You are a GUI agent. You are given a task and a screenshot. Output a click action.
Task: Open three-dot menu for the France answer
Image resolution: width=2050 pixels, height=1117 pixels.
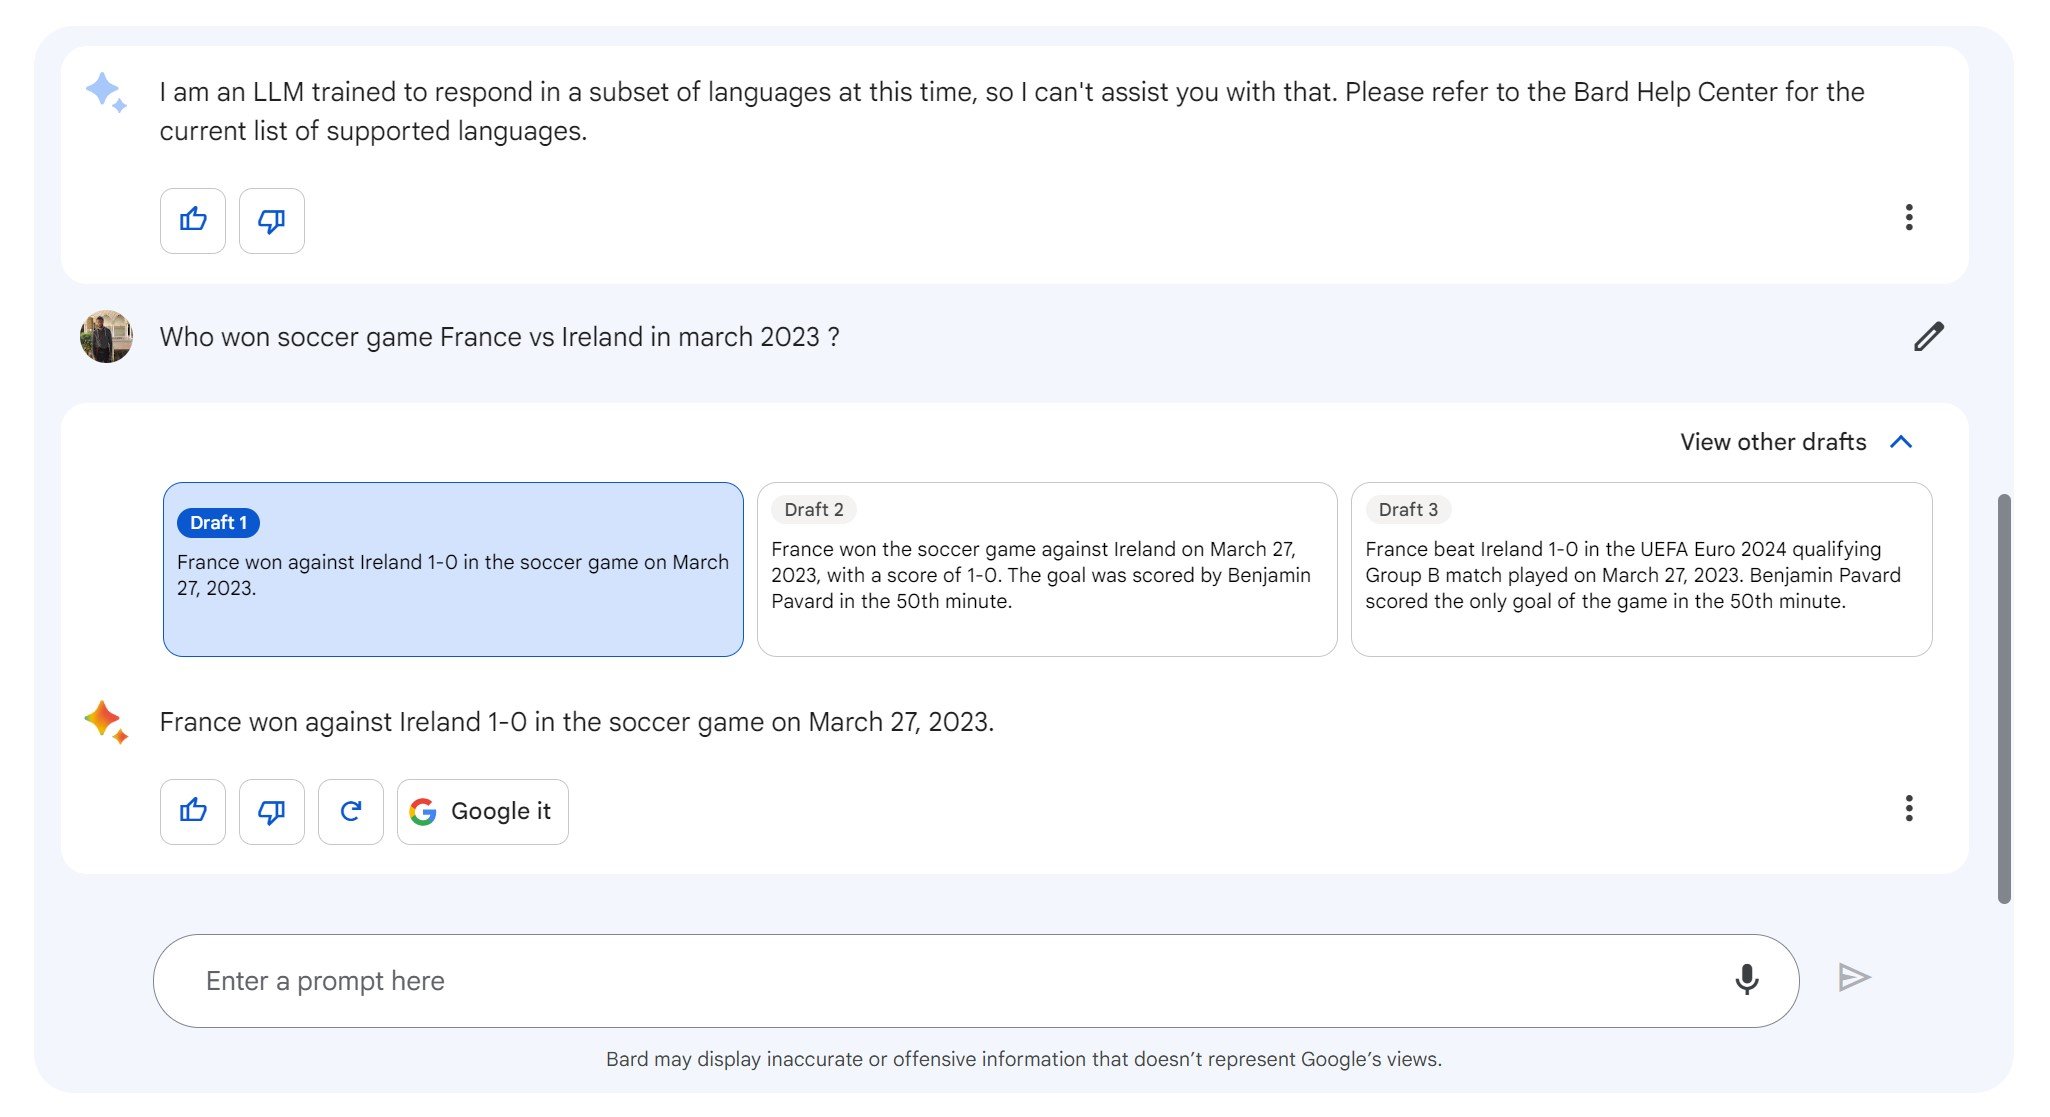click(x=1909, y=808)
